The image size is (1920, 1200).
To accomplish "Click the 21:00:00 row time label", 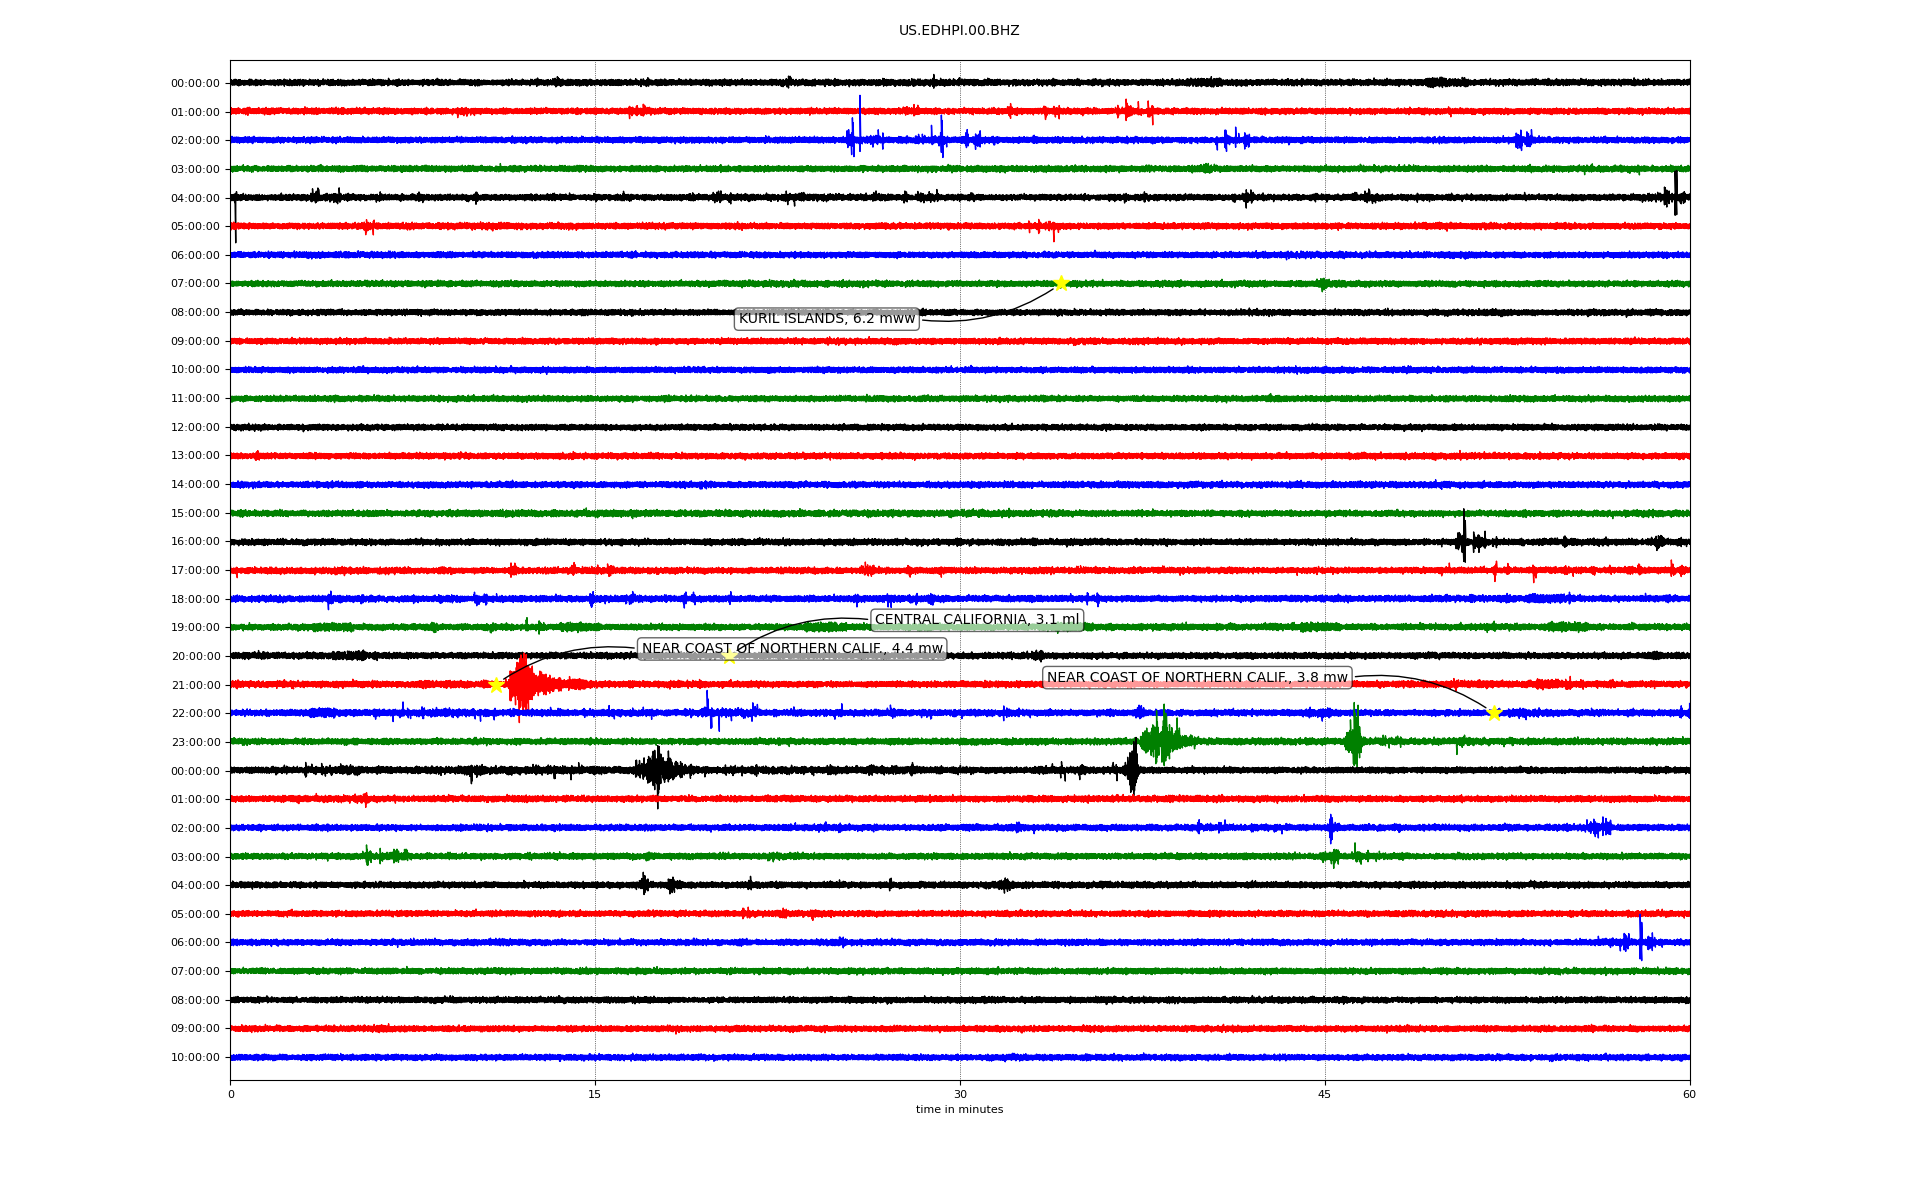I will coord(195,685).
